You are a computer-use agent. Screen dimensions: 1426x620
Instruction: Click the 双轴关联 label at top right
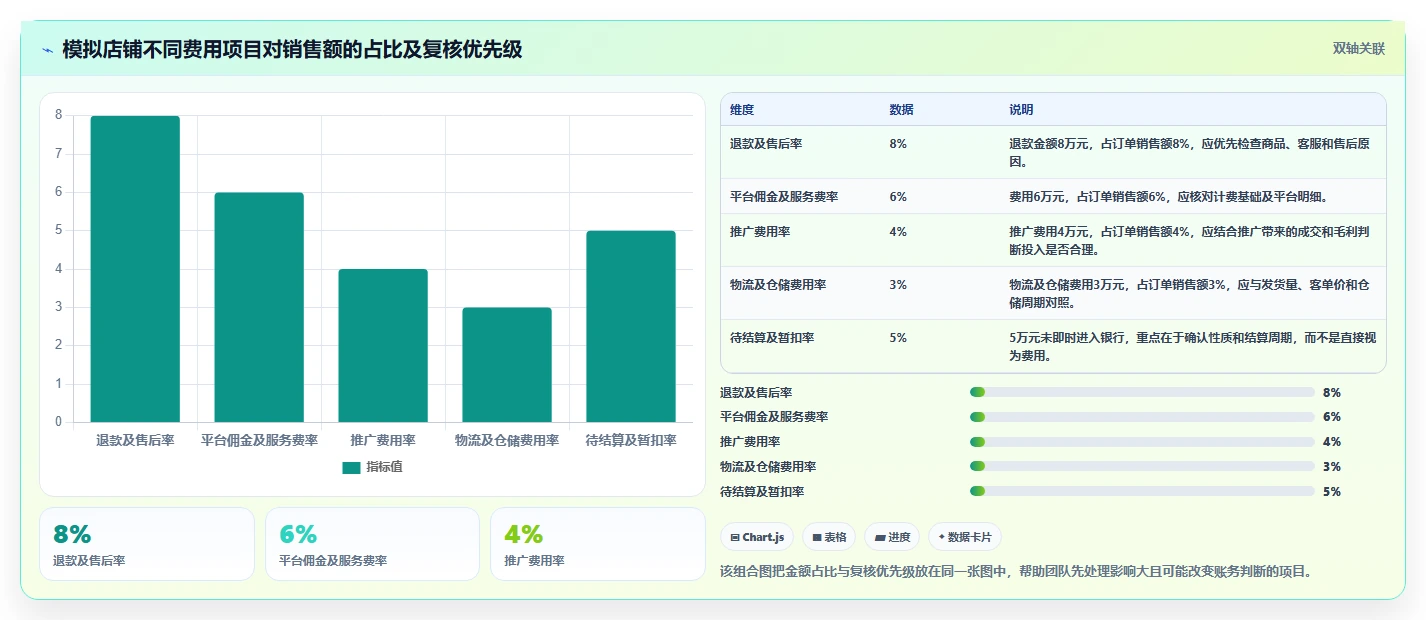[x=1359, y=48]
